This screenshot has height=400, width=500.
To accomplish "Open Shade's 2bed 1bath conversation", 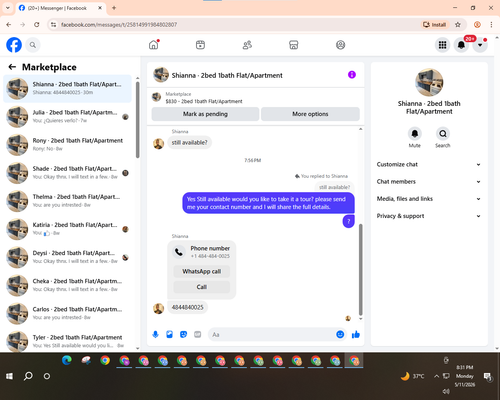I will (x=67, y=173).
